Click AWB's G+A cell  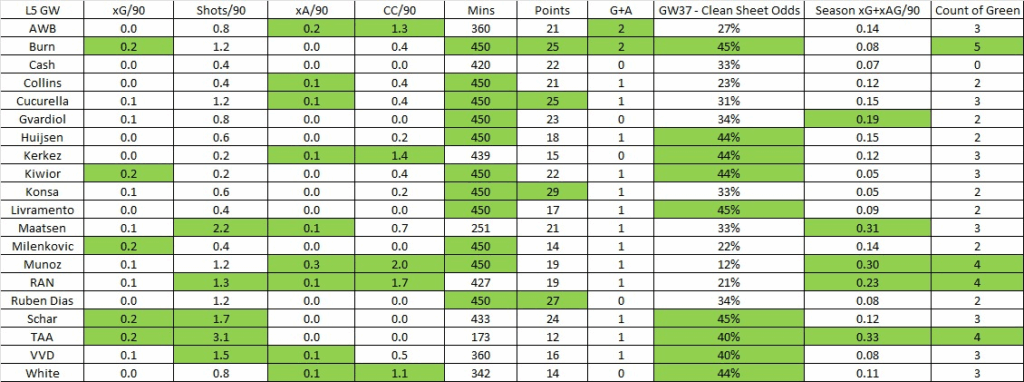620,28
